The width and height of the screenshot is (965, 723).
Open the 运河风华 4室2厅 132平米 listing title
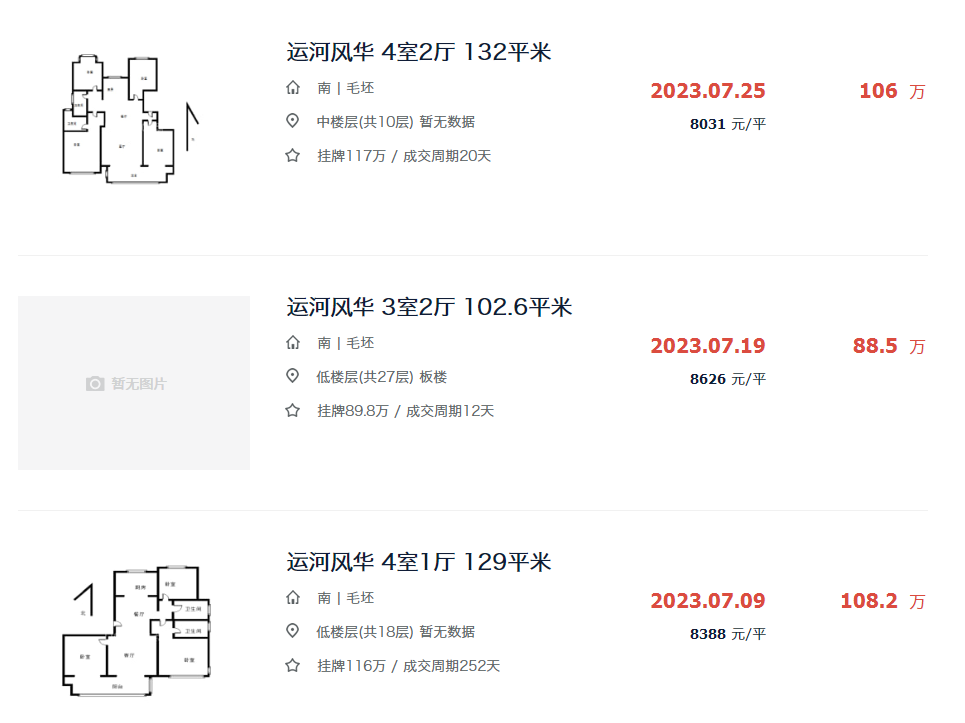click(x=419, y=53)
